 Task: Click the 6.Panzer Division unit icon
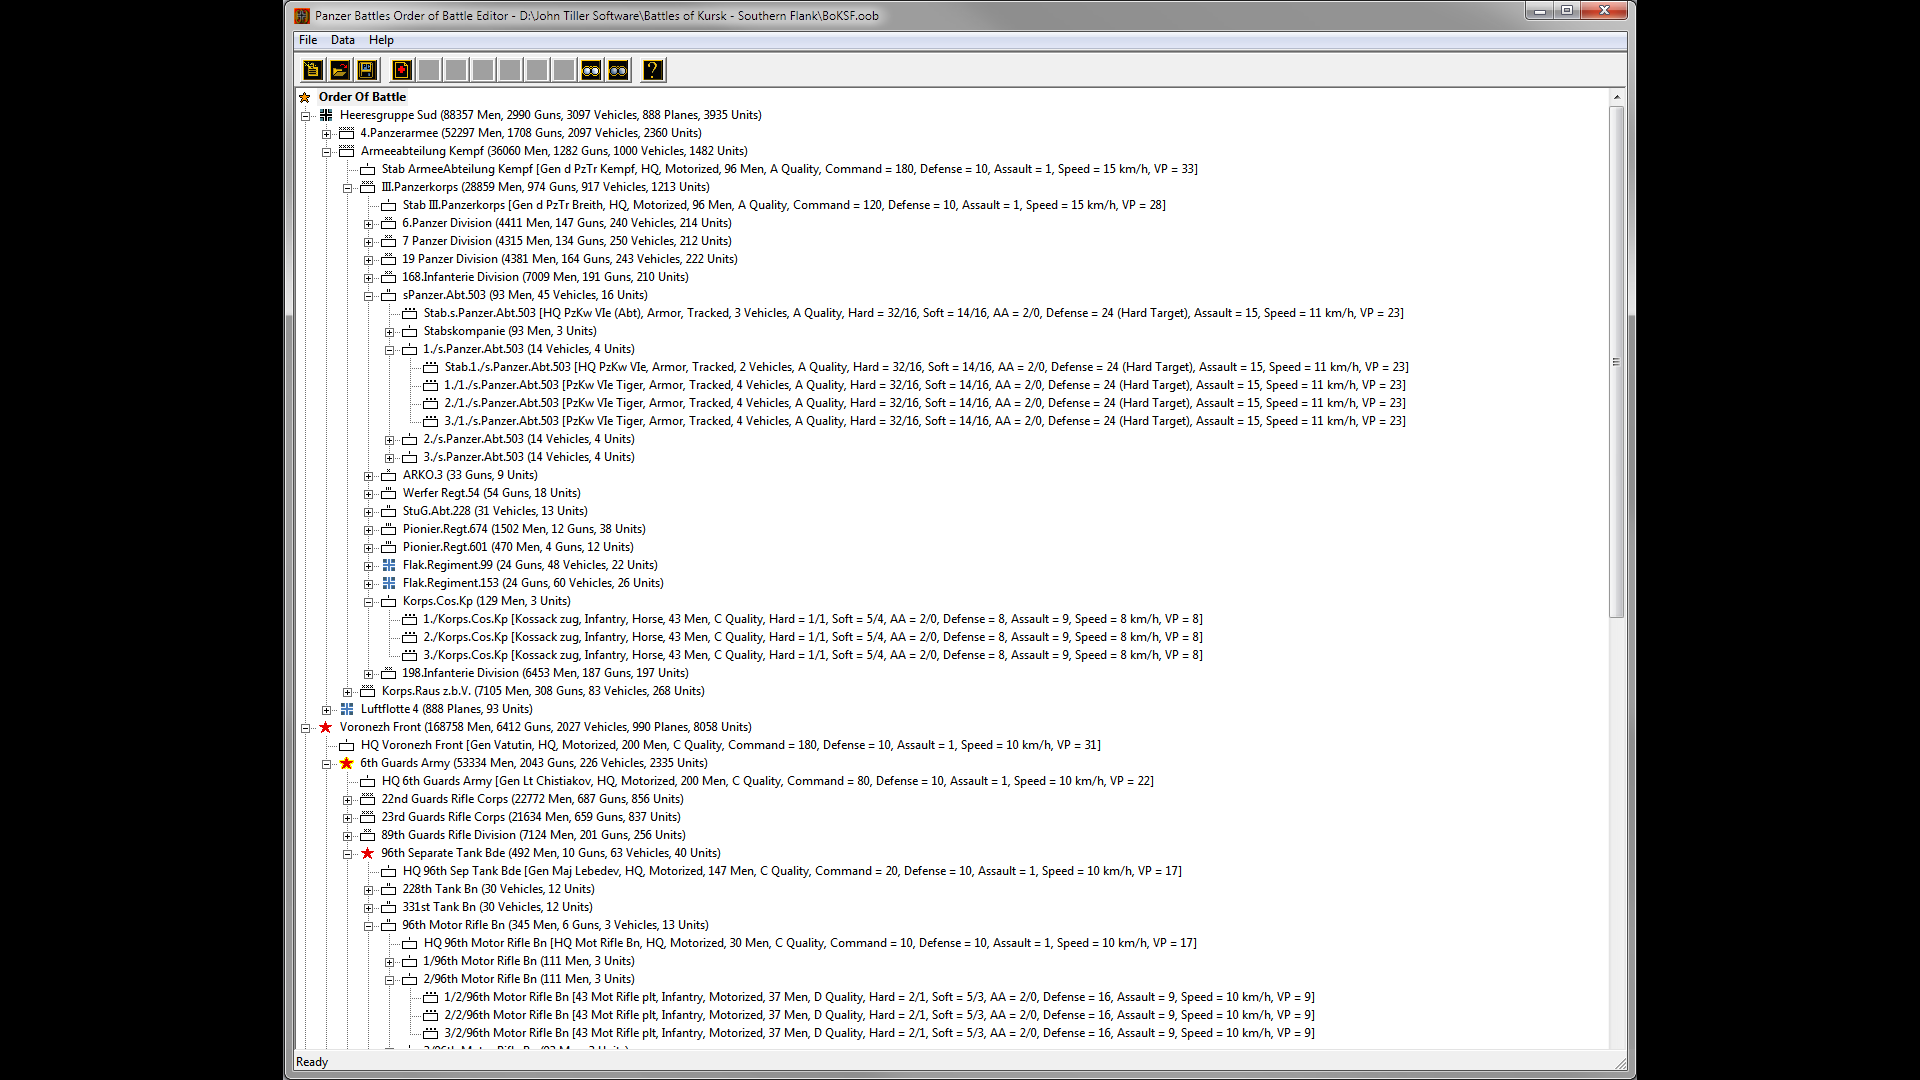click(x=389, y=223)
